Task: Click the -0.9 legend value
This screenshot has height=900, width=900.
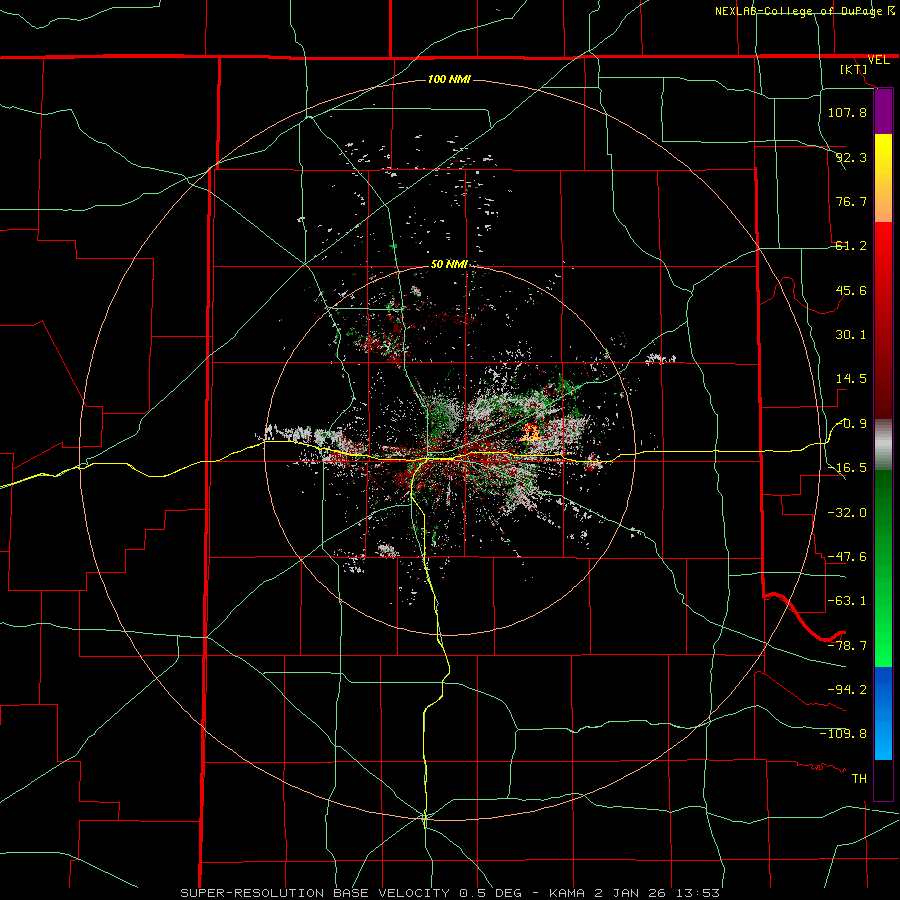Action: (851, 424)
